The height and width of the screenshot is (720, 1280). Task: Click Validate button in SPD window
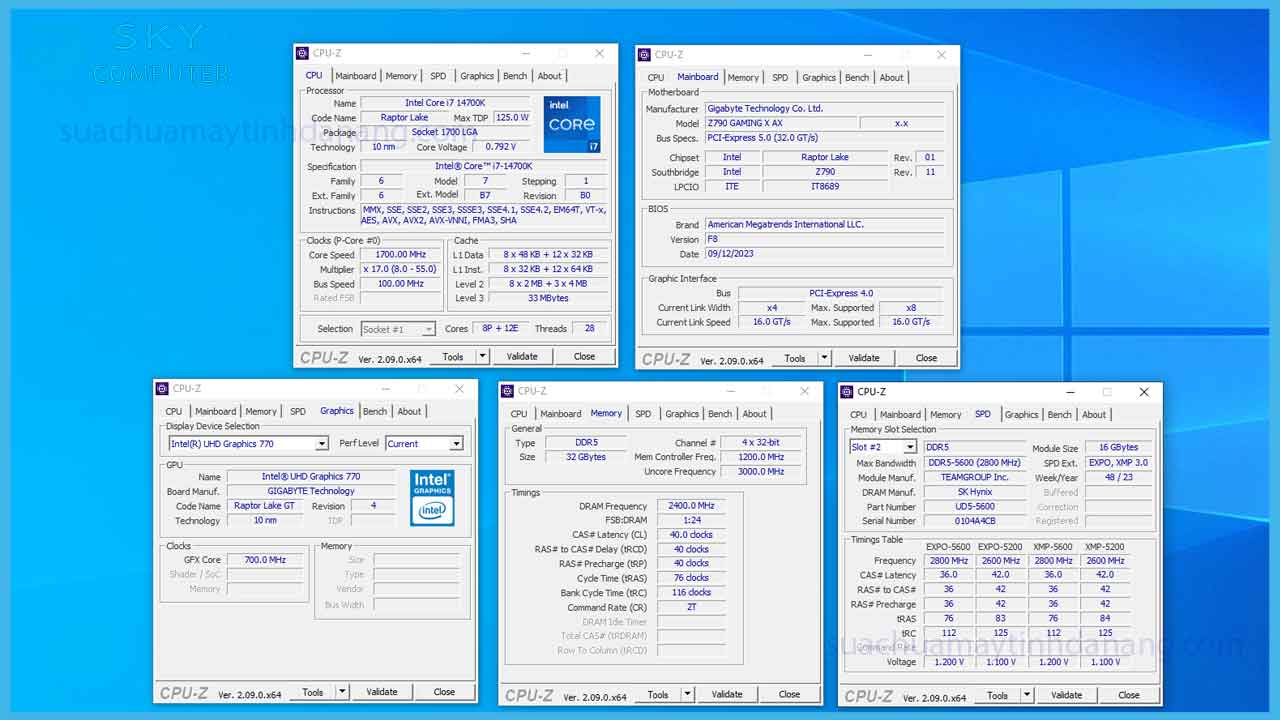pyautogui.click(x=1067, y=695)
